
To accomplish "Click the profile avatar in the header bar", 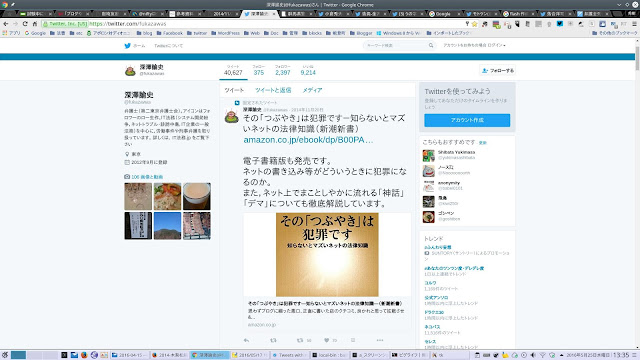I will pyautogui.click(x=130, y=71).
